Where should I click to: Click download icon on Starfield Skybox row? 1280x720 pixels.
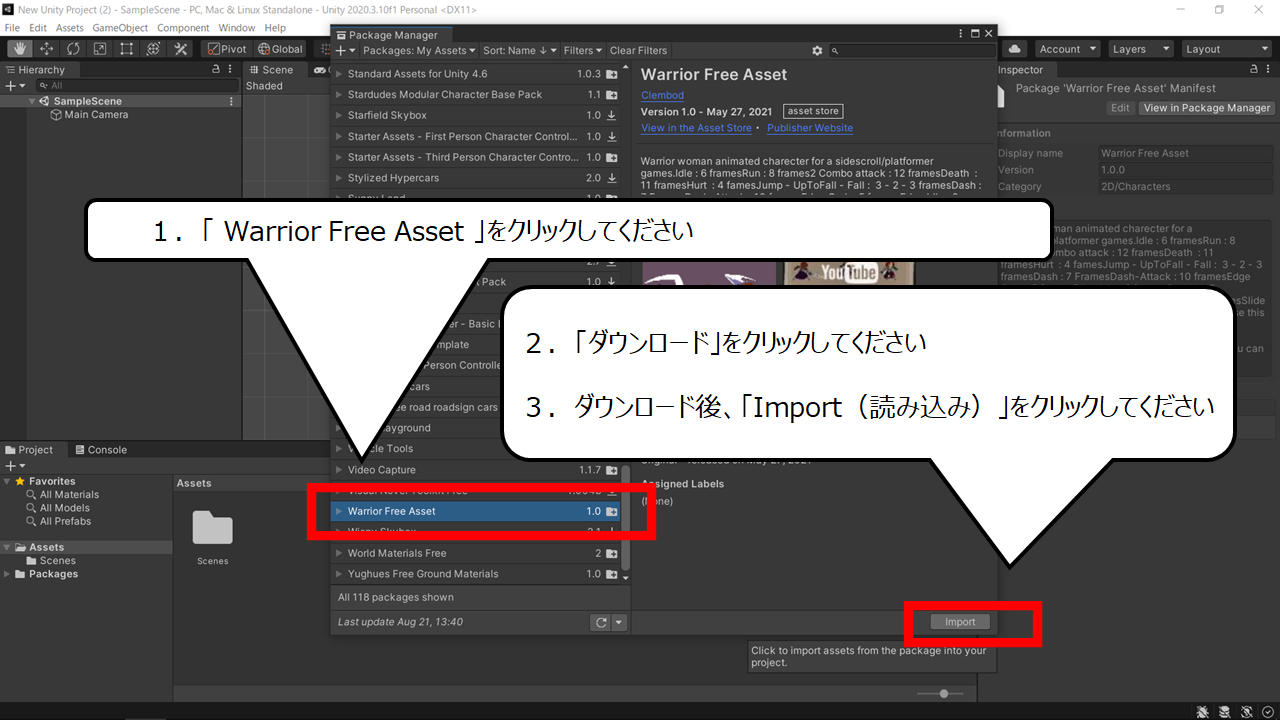point(612,116)
